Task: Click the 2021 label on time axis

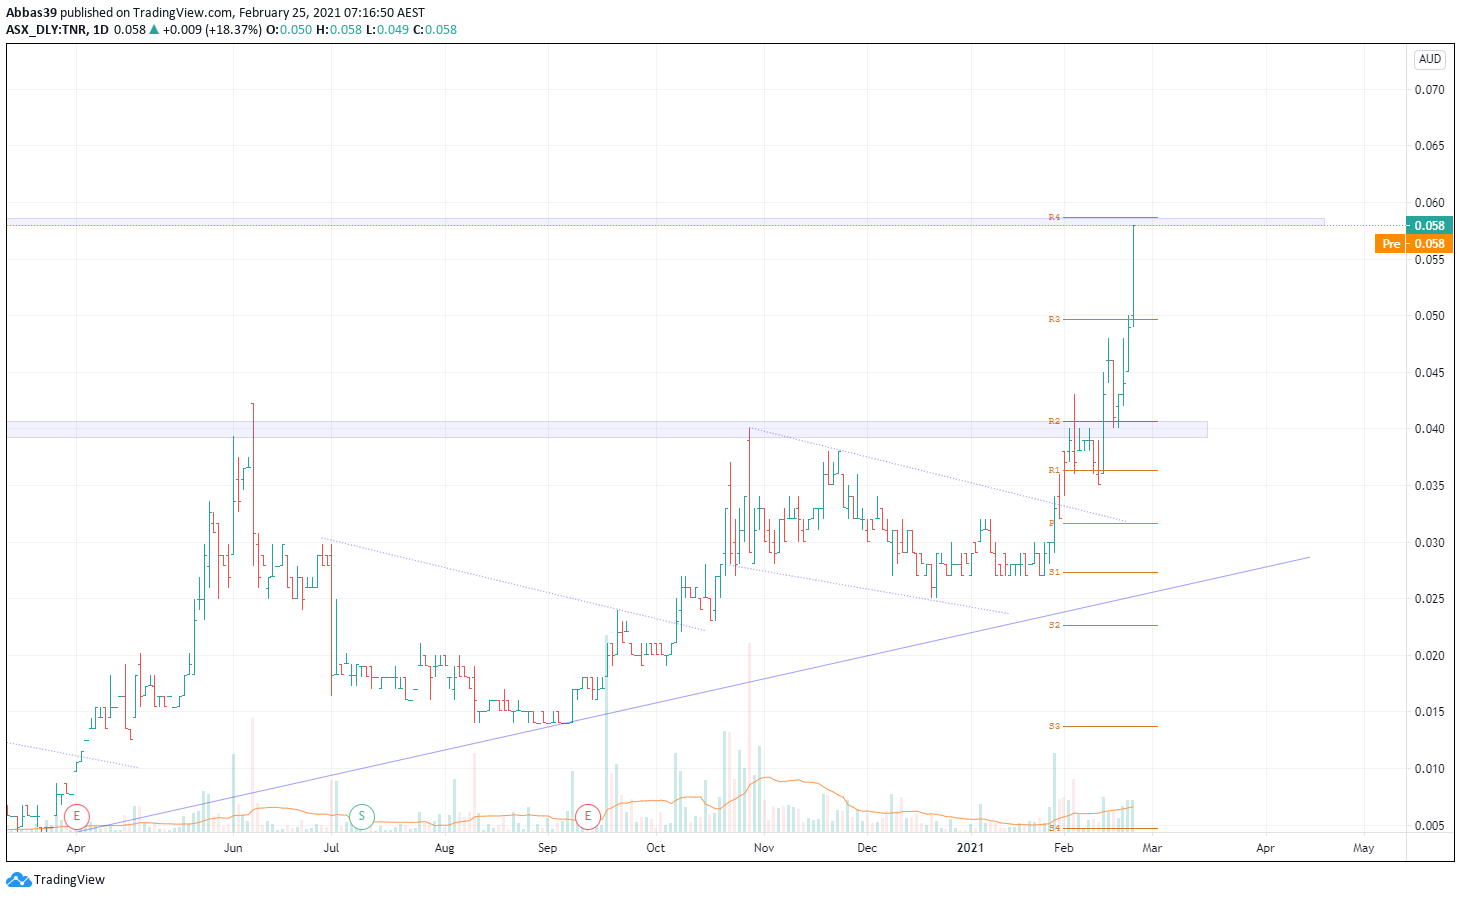Action: point(970,848)
